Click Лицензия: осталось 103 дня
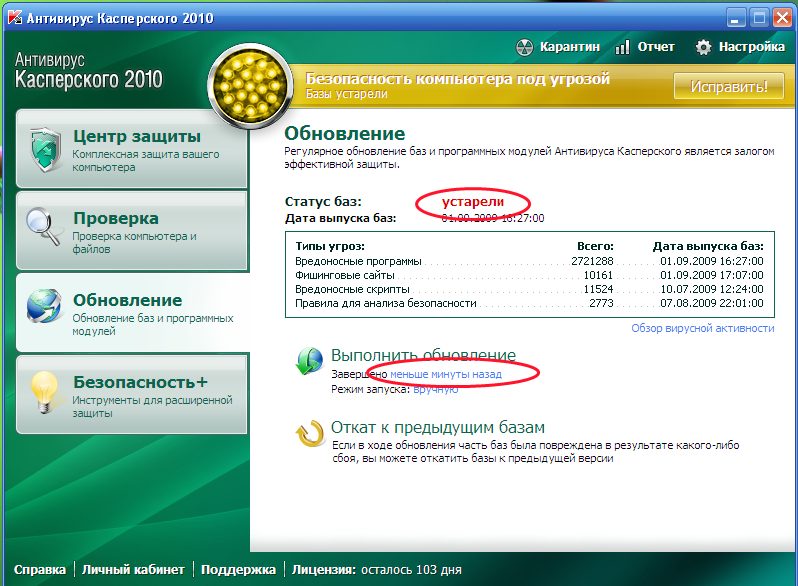This screenshot has width=798, height=586. click(377, 569)
